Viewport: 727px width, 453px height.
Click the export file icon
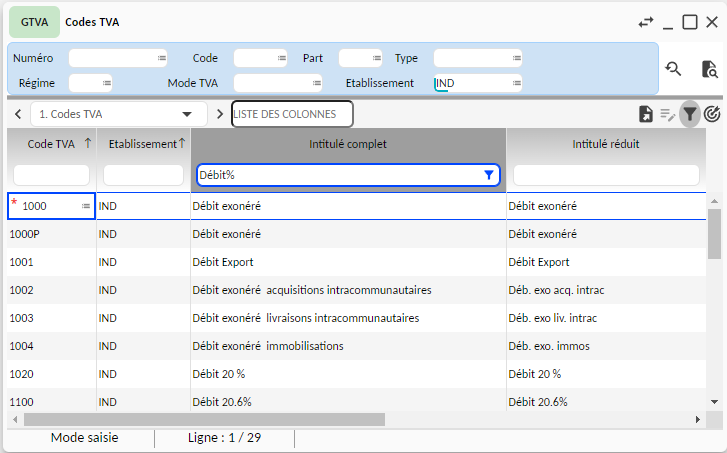point(646,114)
